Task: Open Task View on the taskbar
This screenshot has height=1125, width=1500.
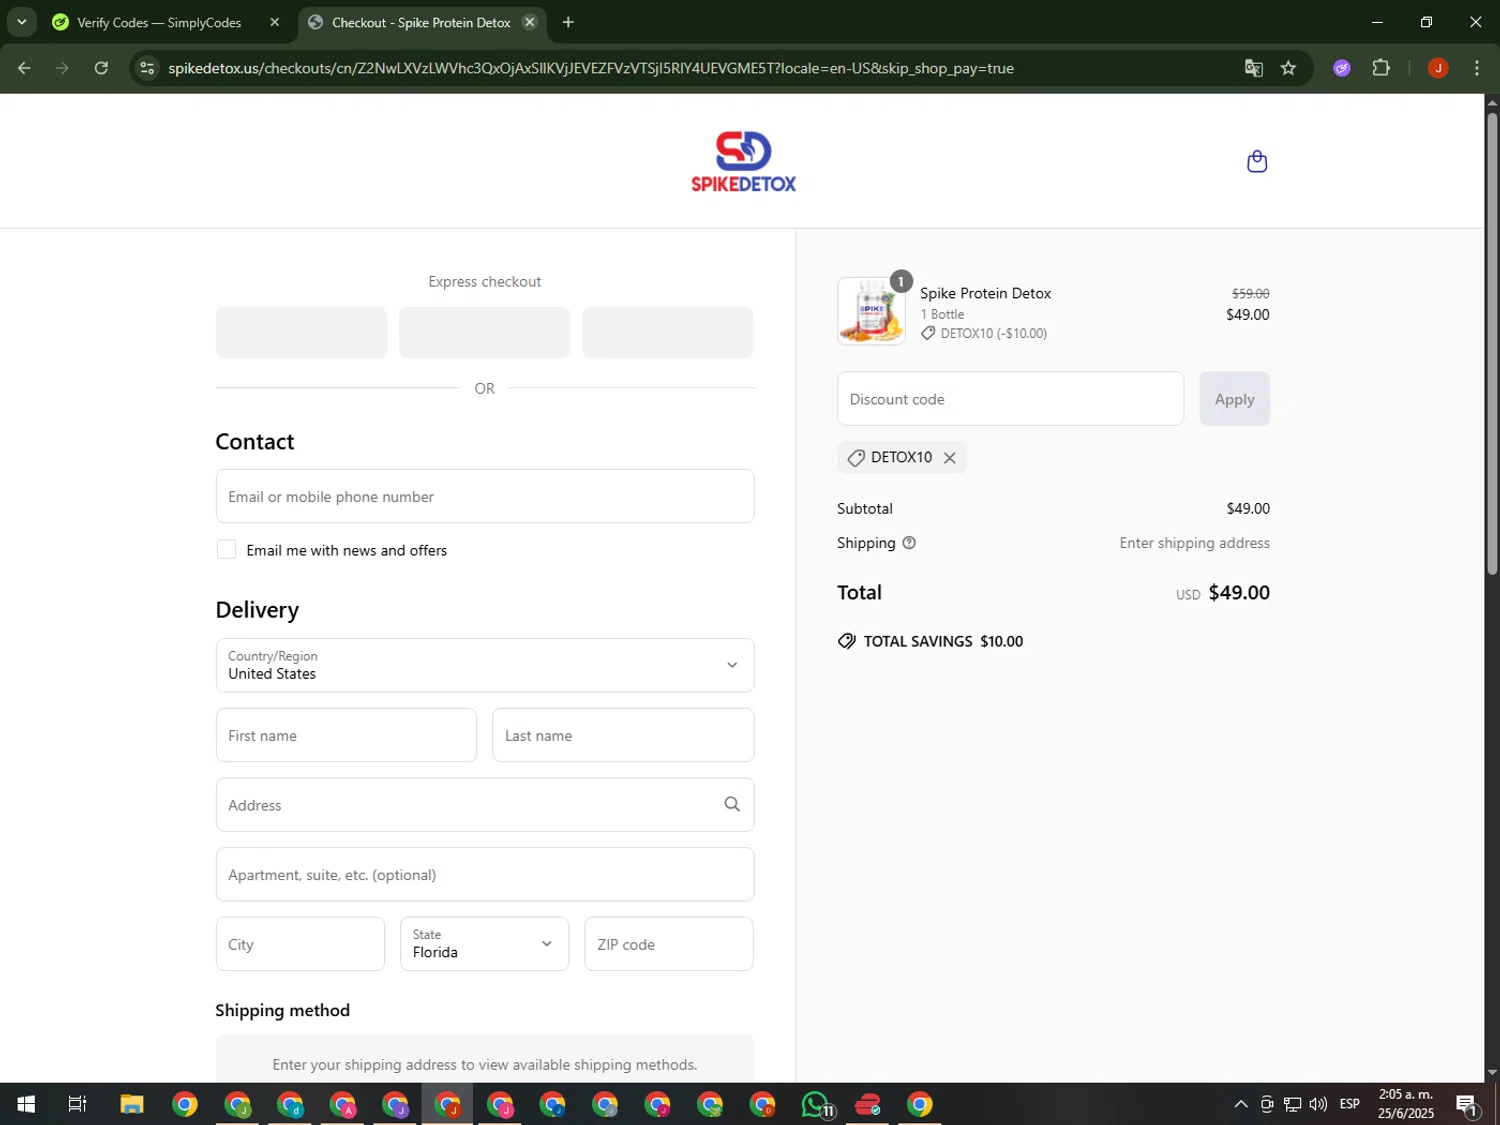Action: pos(77,1104)
